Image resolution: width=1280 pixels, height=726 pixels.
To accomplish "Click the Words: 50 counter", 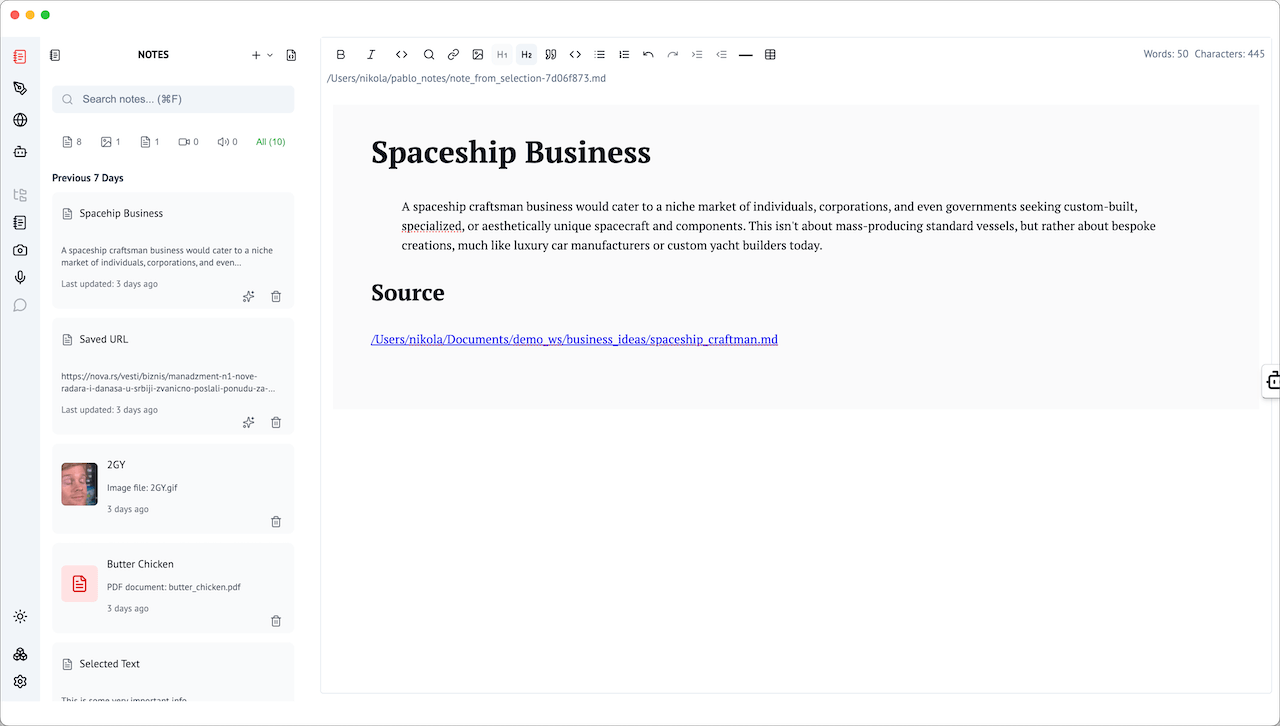I will click(1166, 54).
